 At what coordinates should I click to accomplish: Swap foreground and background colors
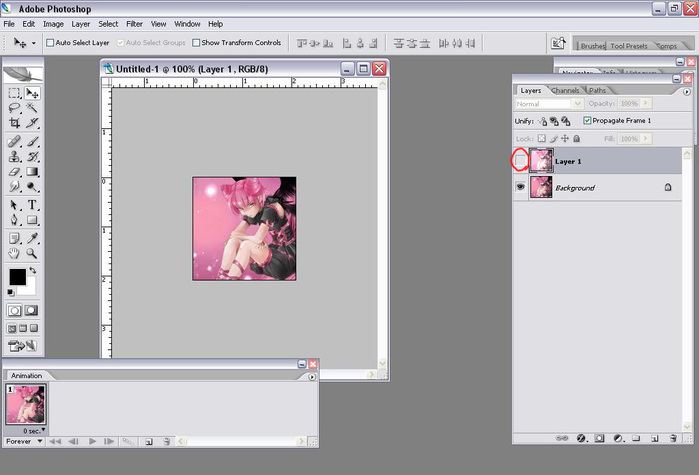pyautogui.click(x=33, y=270)
